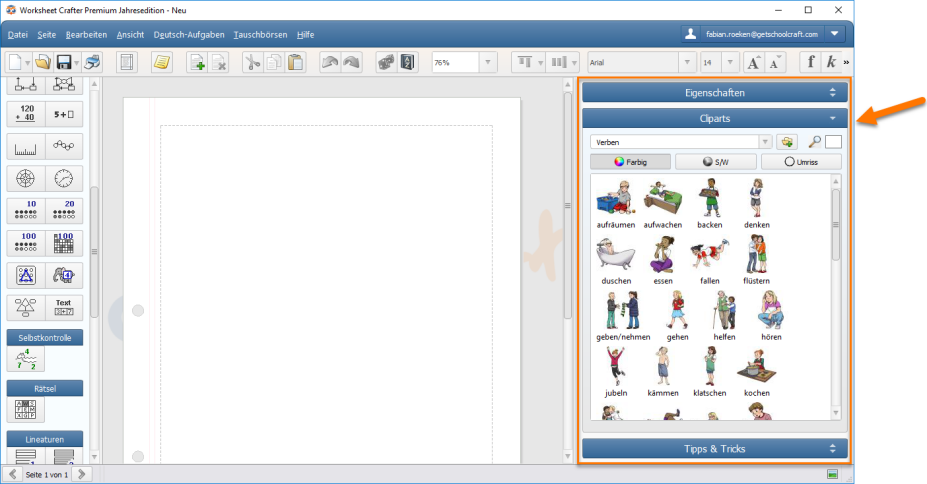Click the scissors cut icon
This screenshot has height=484, width=927.
[251, 62]
